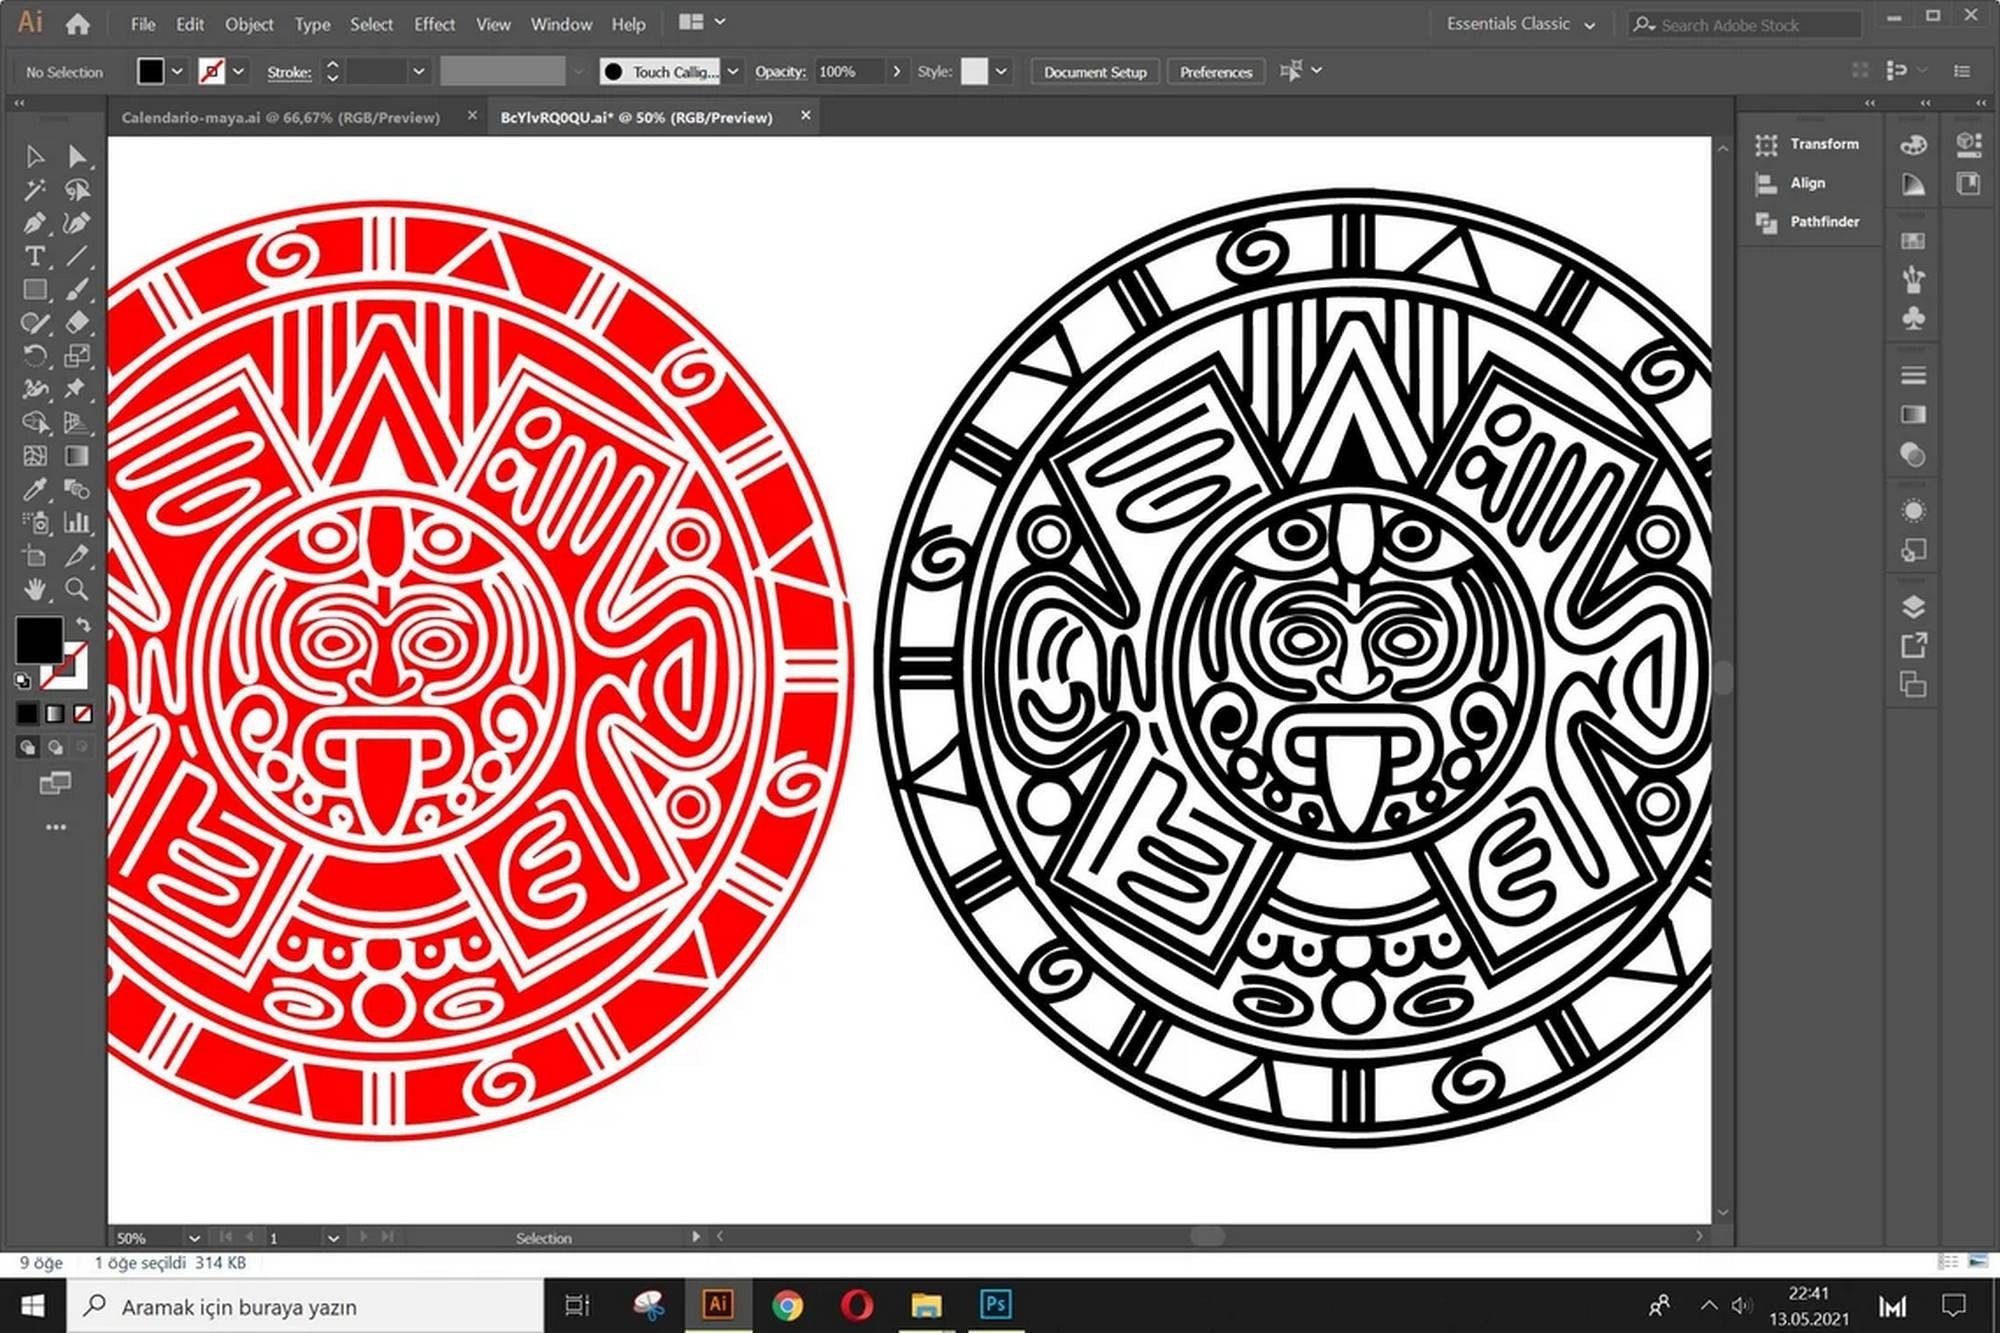
Task: Pick the Paintbrush tool
Action: pos(76,289)
